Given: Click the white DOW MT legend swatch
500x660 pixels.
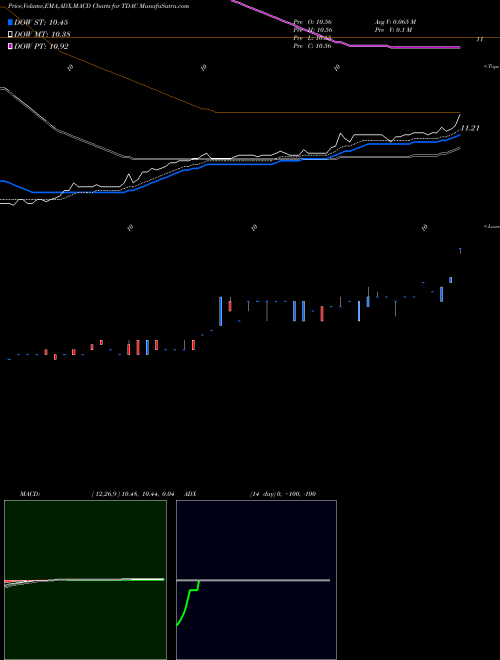Looking at the screenshot, I should click(x=10, y=35).
